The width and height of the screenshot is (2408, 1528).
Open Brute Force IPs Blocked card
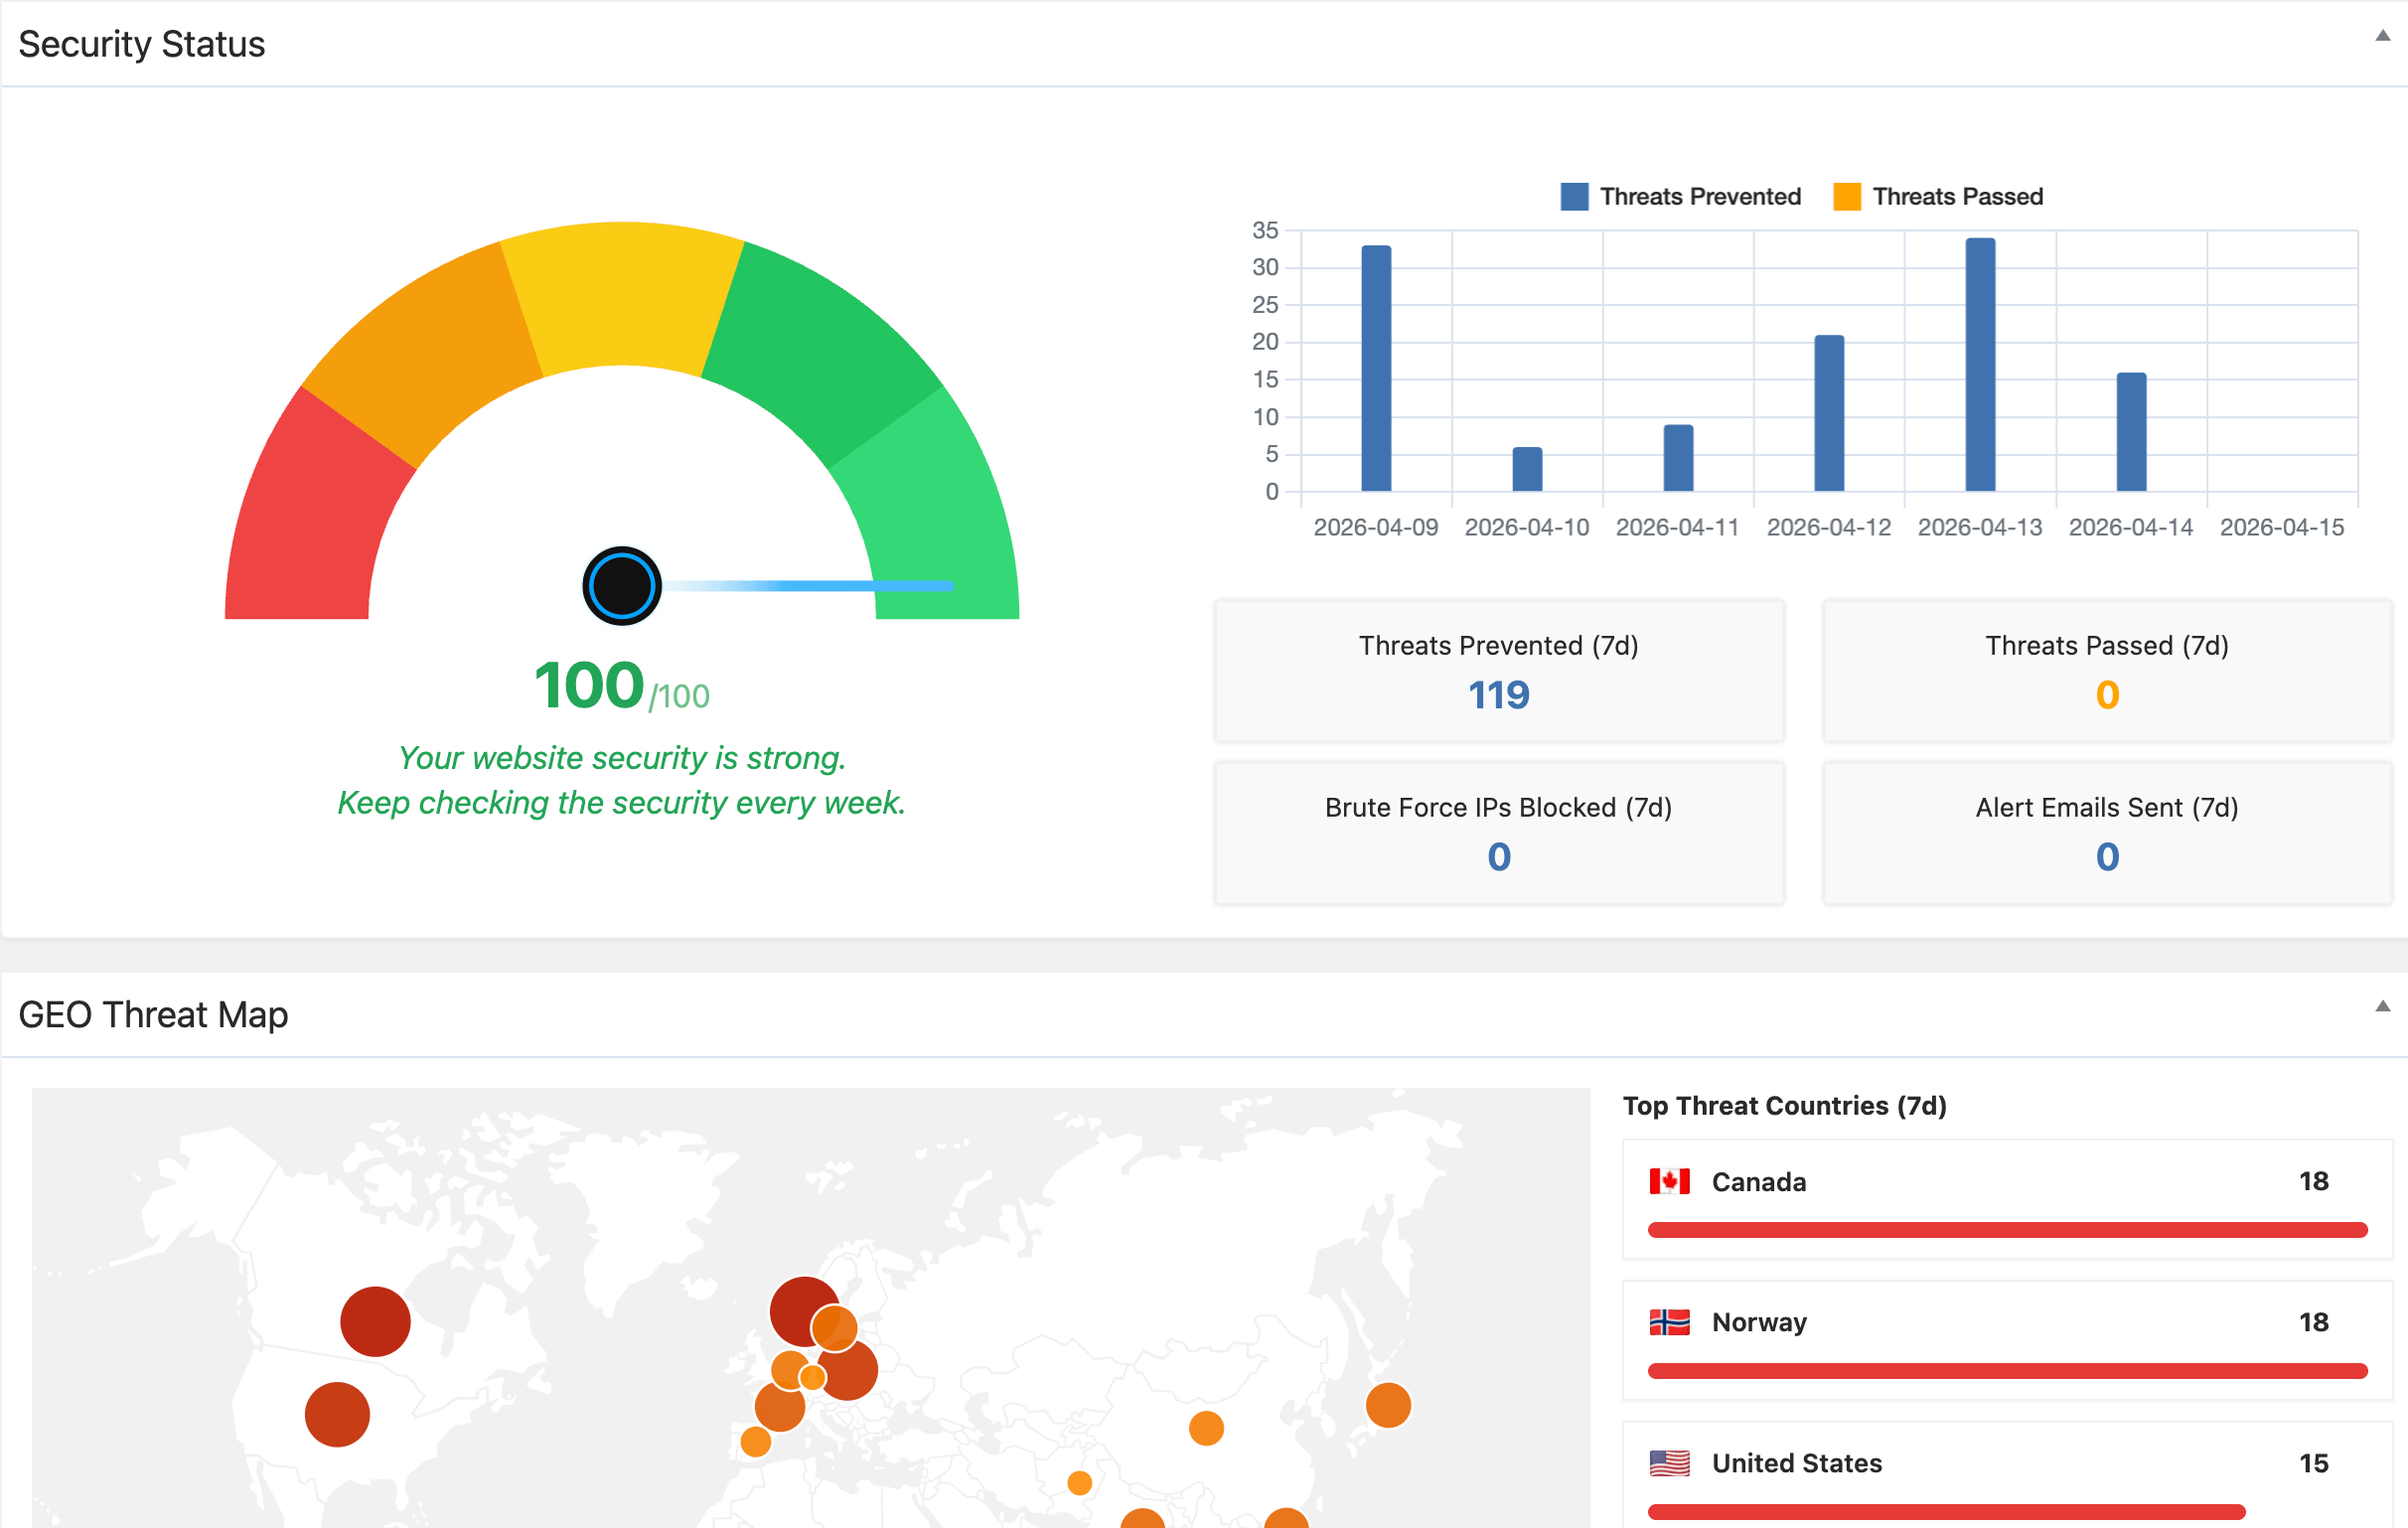(x=1498, y=833)
